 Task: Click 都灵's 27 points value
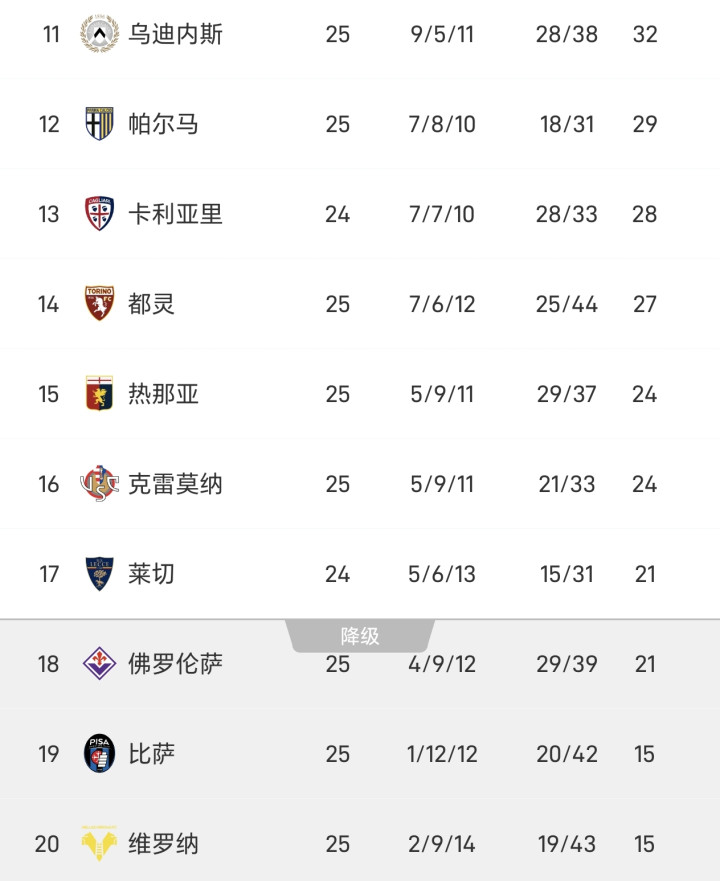[x=644, y=304]
